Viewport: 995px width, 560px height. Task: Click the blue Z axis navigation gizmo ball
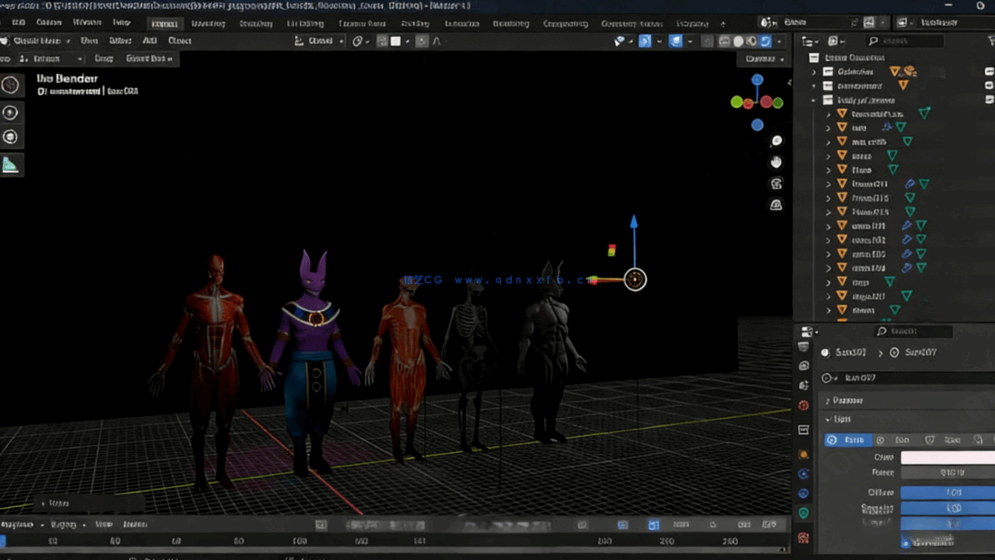pyautogui.click(x=757, y=80)
